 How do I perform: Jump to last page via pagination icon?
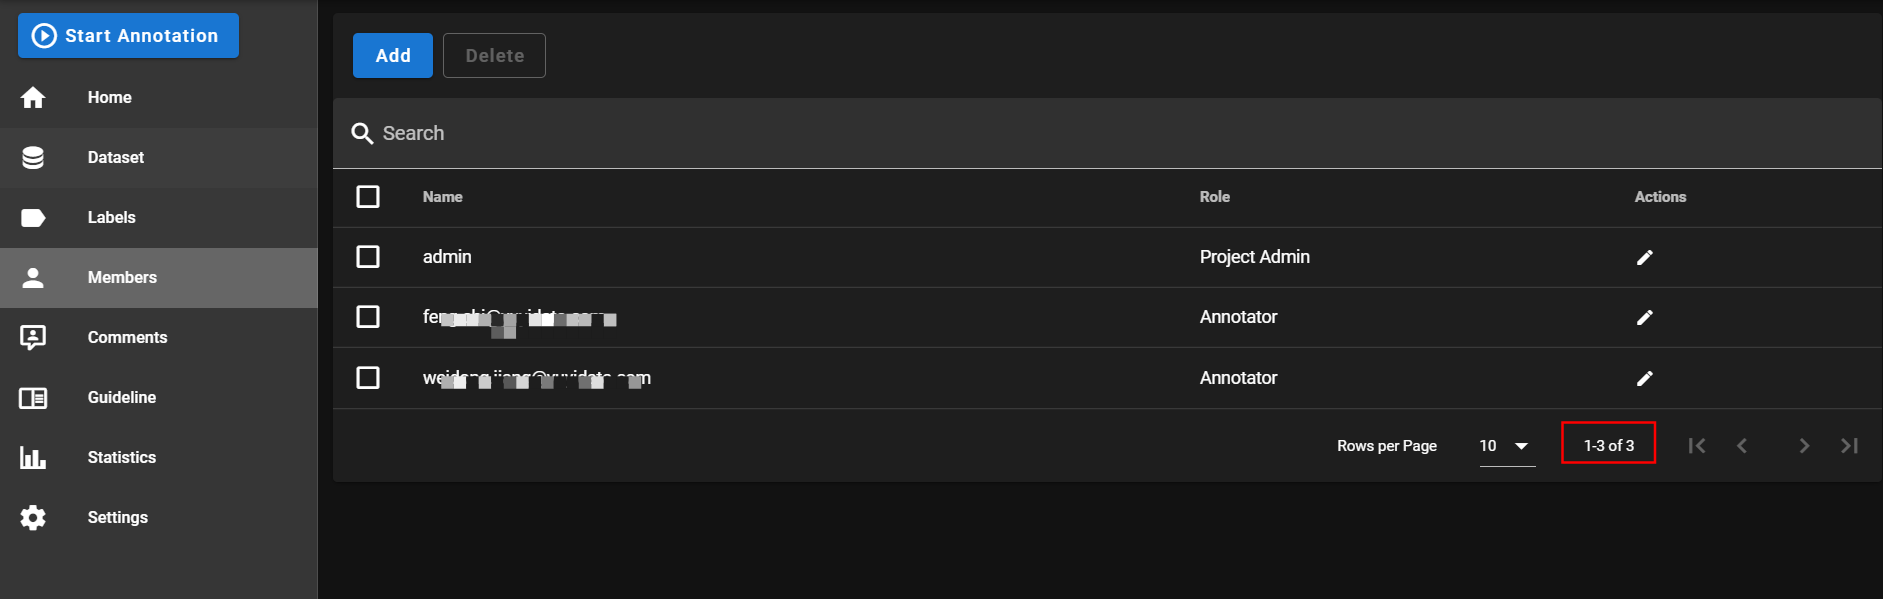[x=1850, y=445]
